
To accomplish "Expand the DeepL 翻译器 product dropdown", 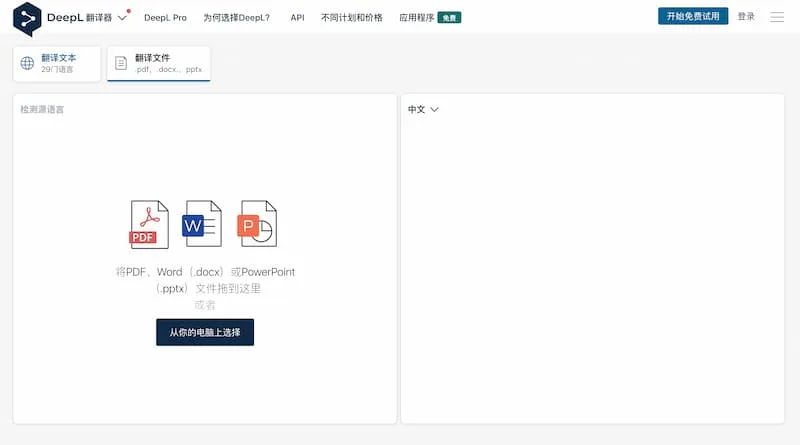I will coord(122,18).
